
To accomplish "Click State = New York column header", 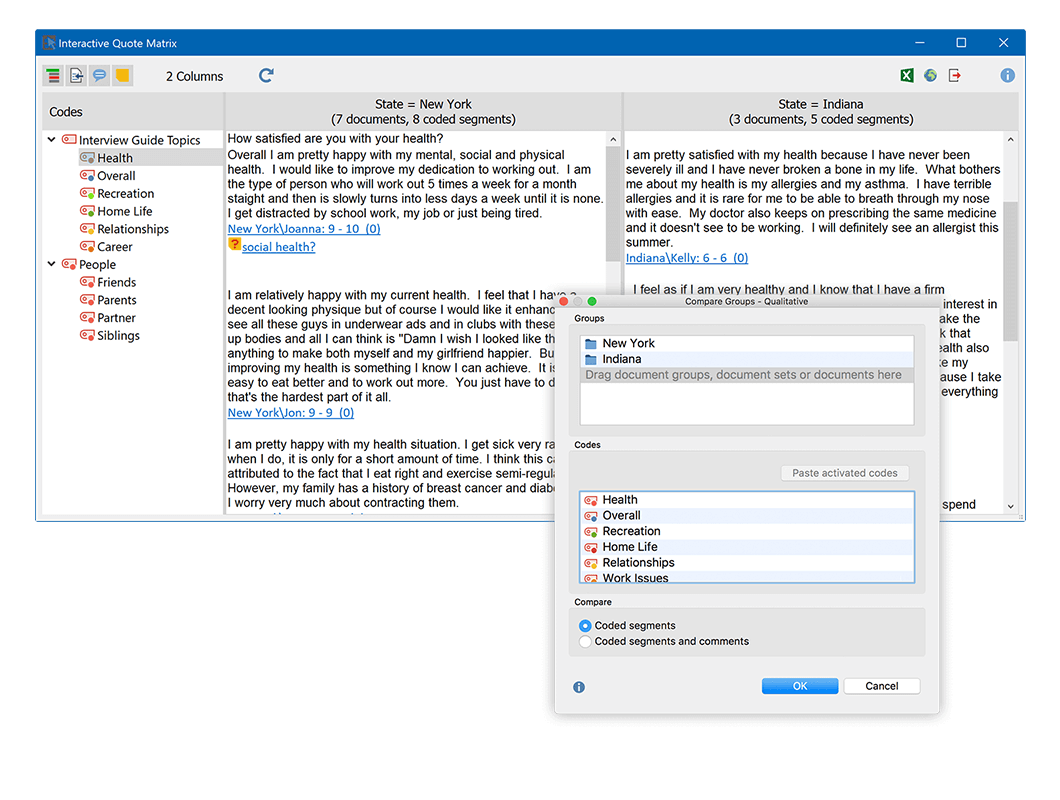I will click(x=423, y=112).
